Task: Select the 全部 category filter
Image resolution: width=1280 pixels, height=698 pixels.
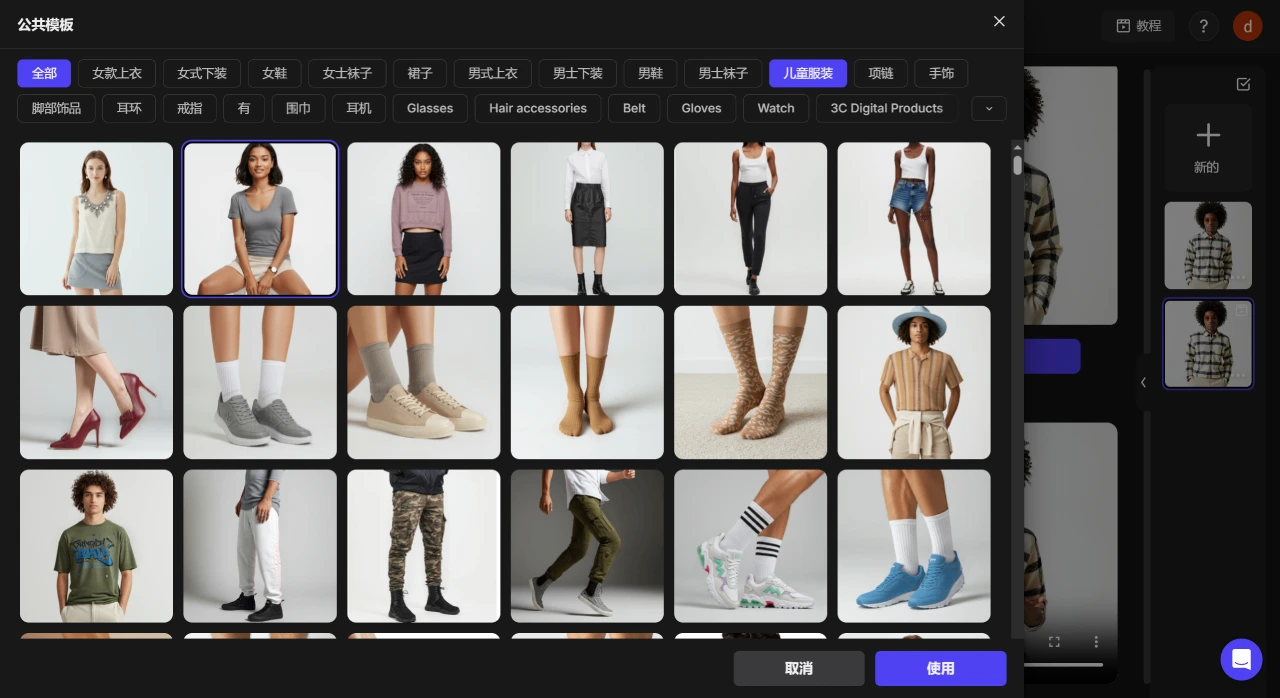Action: pyautogui.click(x=44, y=73)
